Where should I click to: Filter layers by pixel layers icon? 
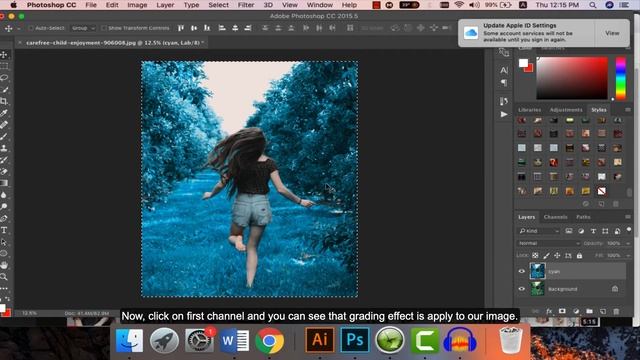tap(569, 231)
